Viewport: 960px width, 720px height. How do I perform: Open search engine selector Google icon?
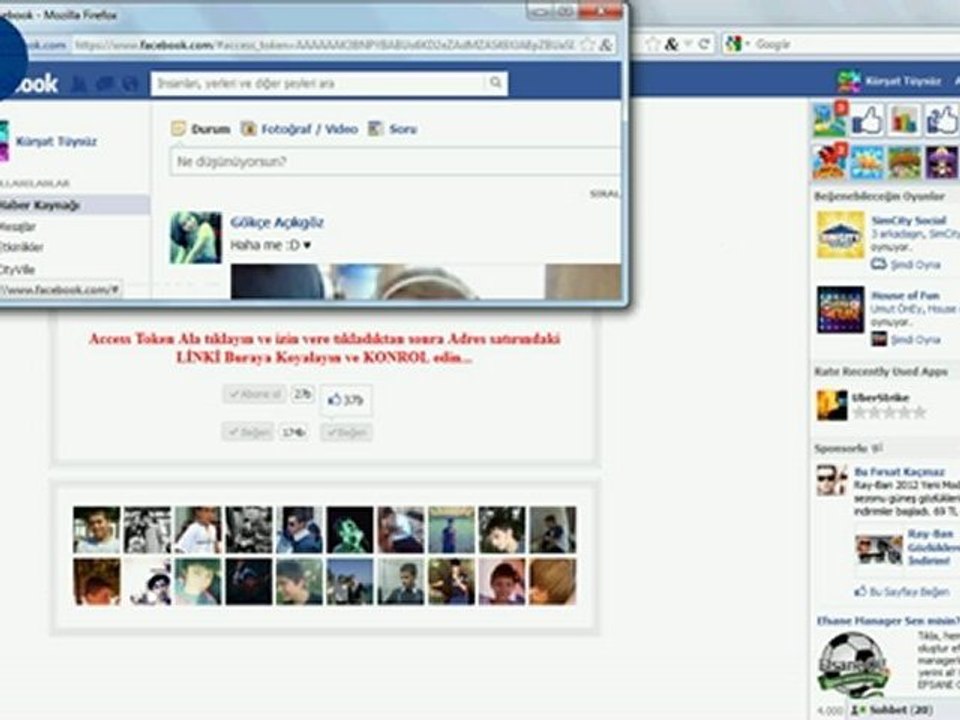pyautogui.click(x=733, y=43)
